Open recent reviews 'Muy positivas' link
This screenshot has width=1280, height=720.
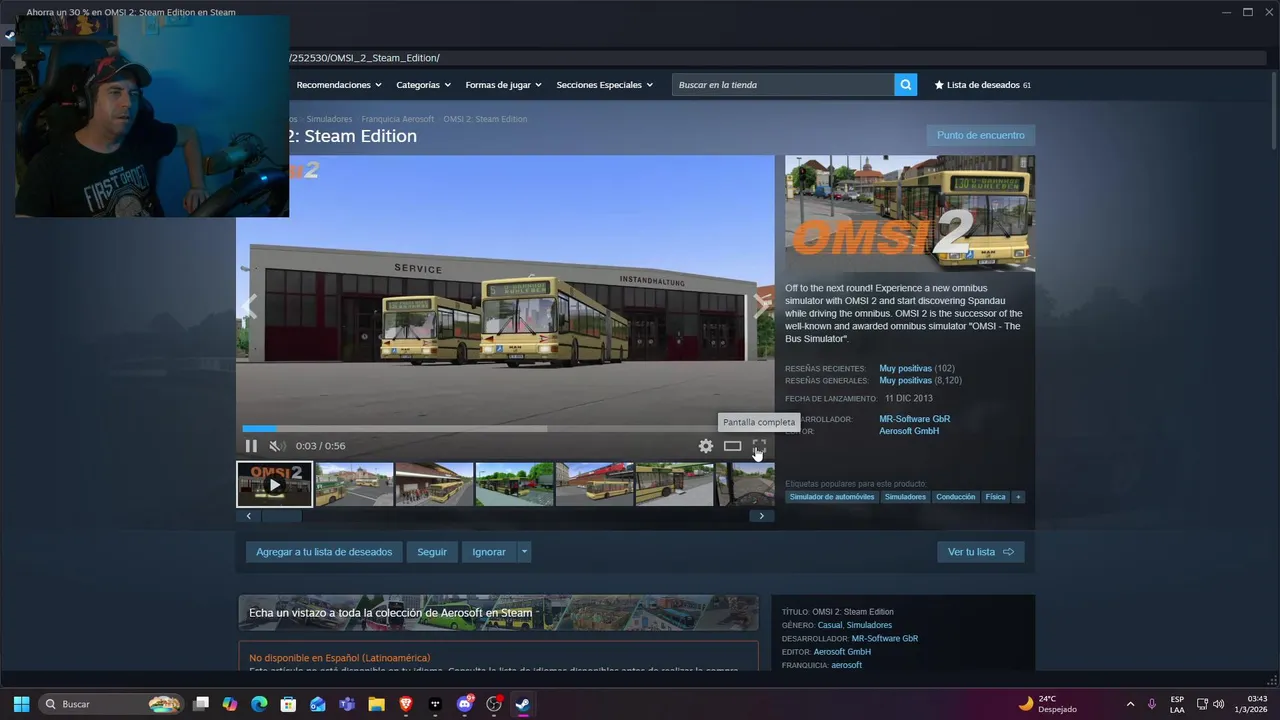pos(905,368)
